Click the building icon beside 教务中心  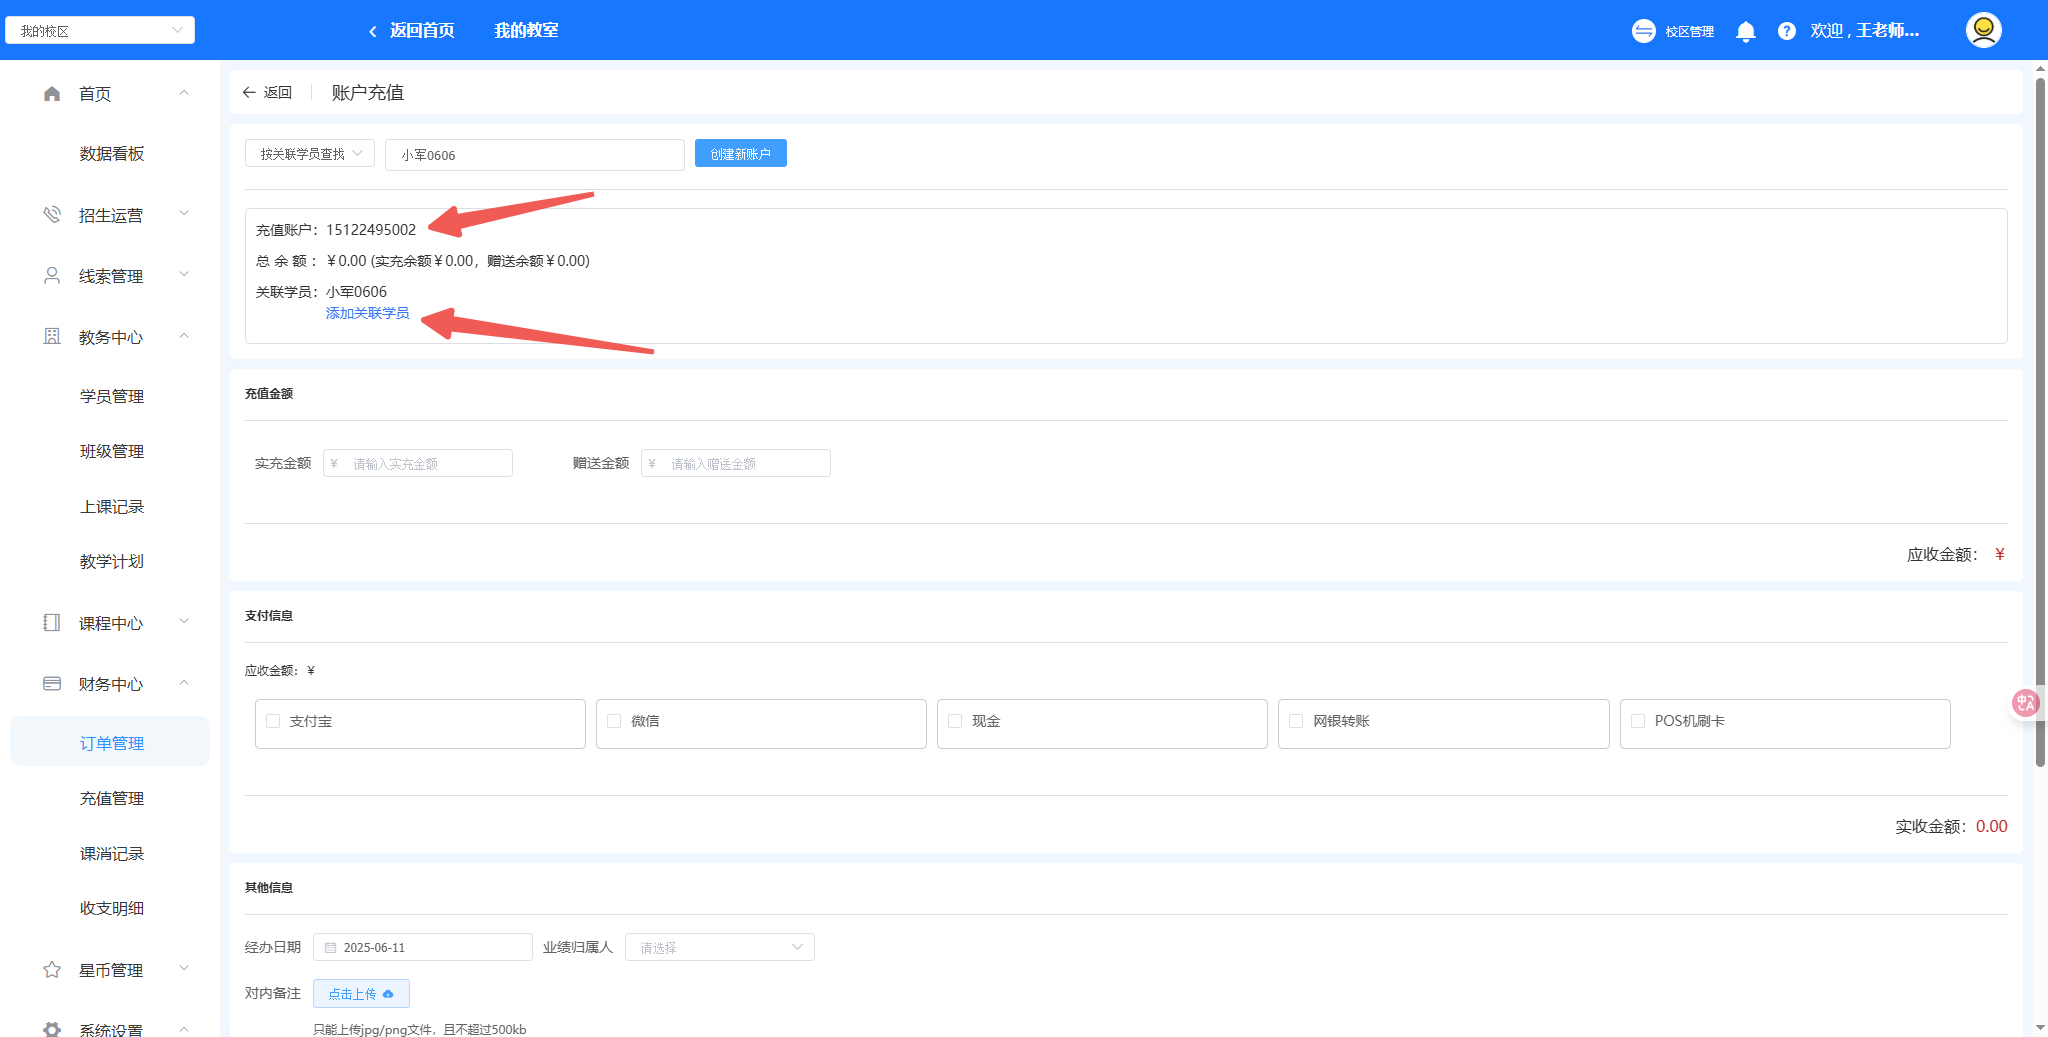click(52, 337)
